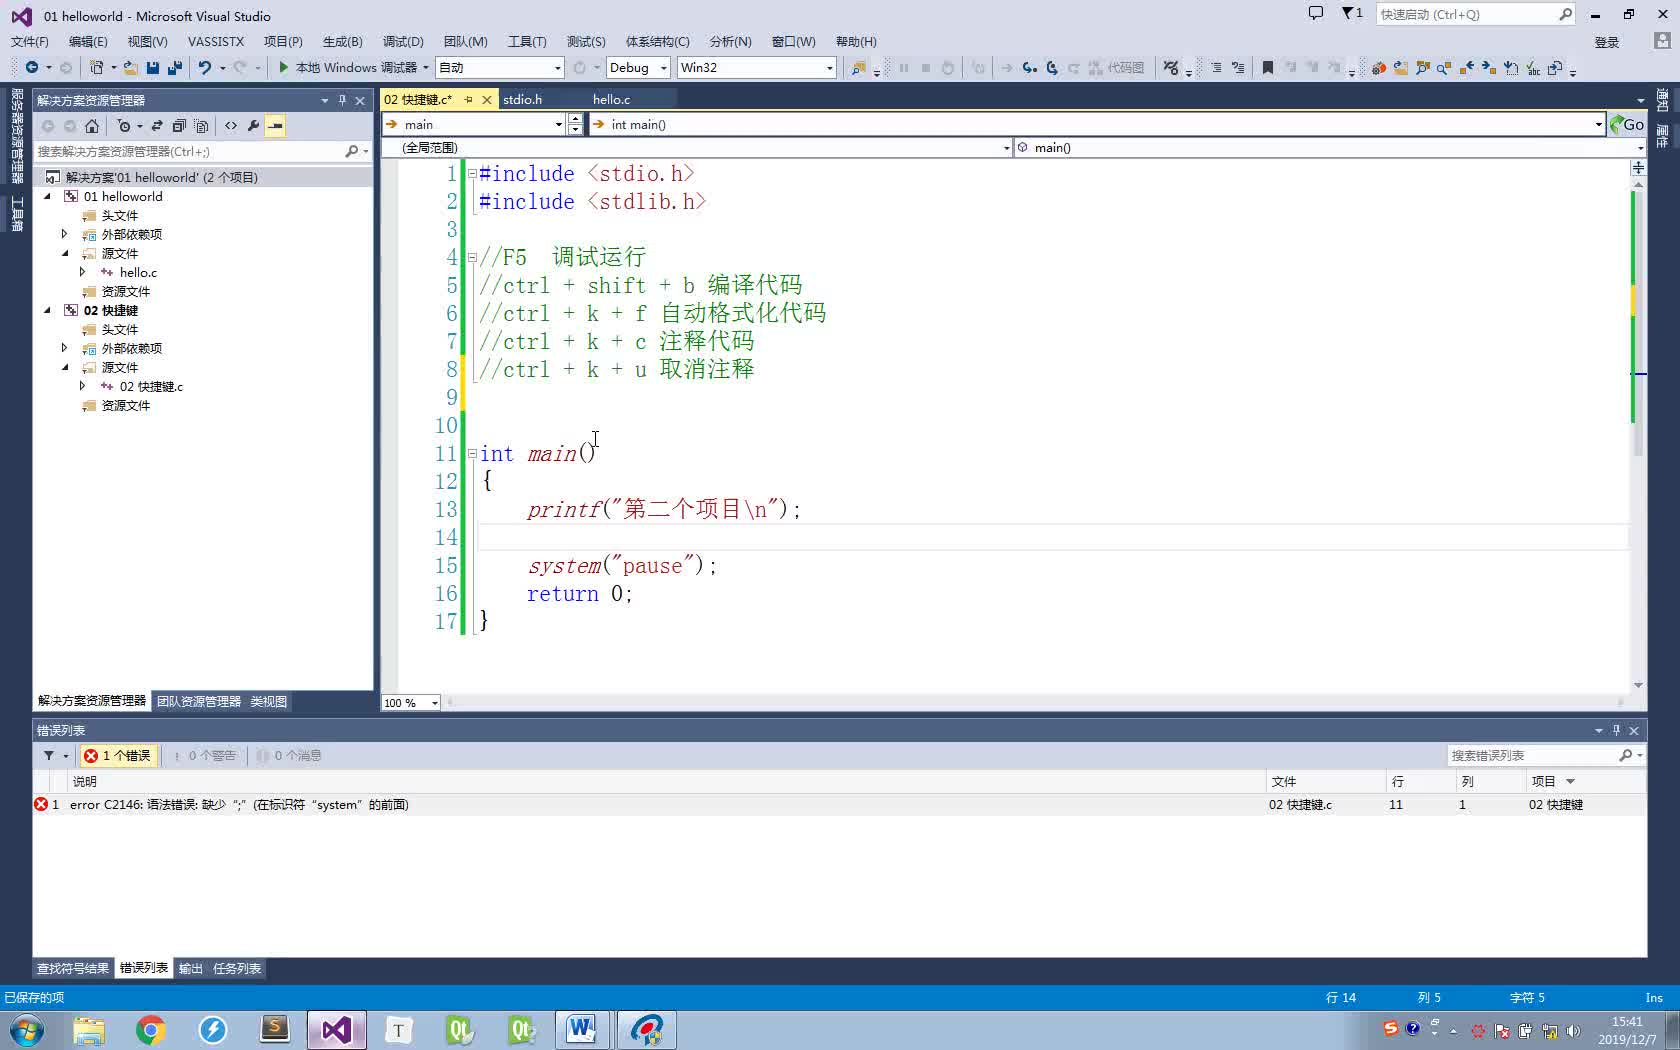Screen dimensions: 1680x1050
Task: Click the Step Over debug icon
Action: 1051,67
